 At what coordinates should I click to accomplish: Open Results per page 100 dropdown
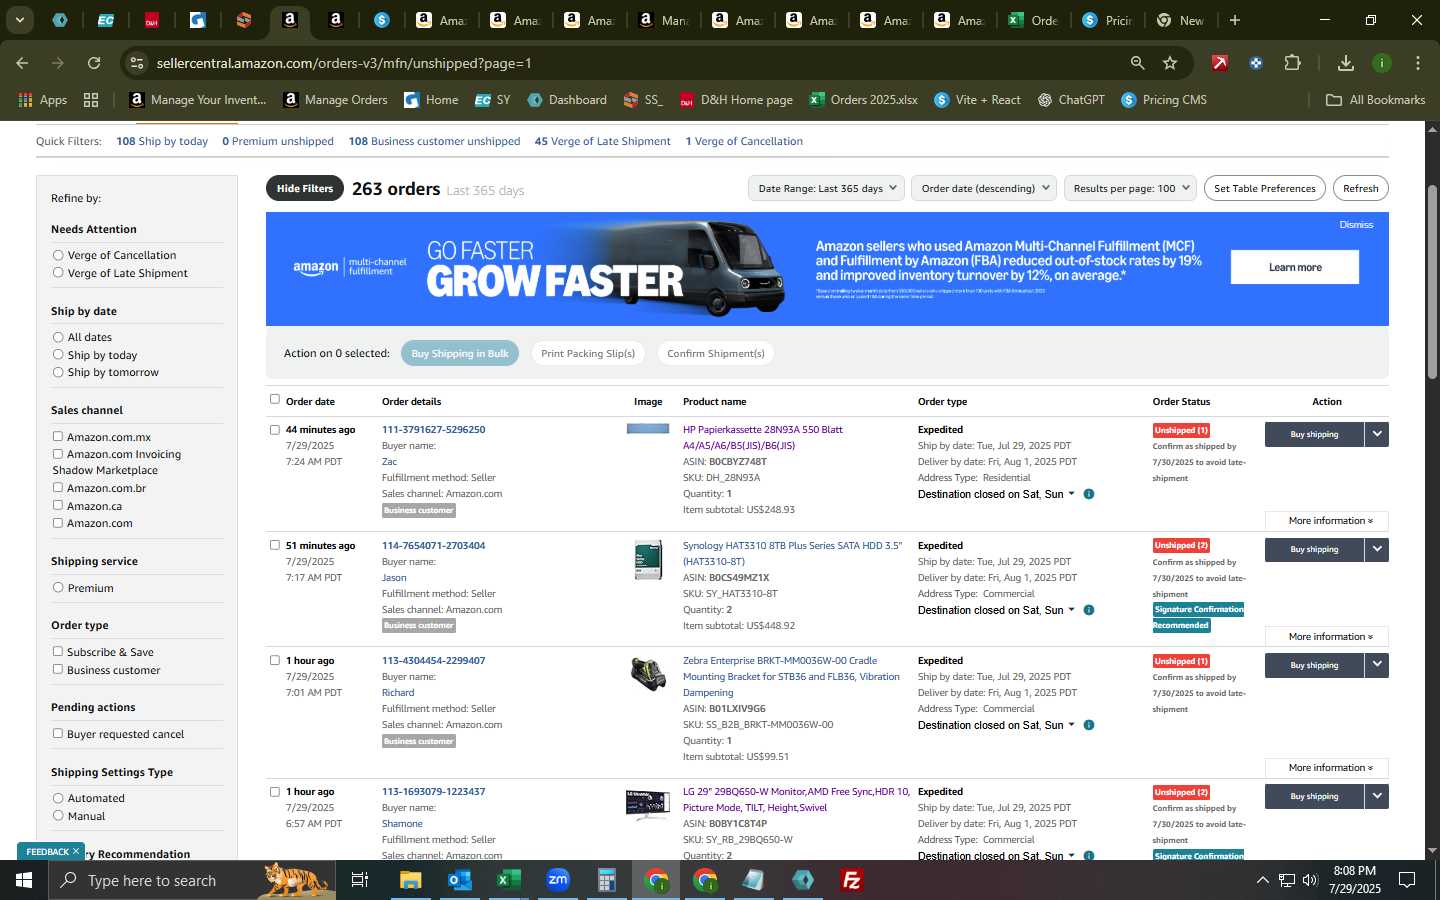click(x=1130, y=188)
